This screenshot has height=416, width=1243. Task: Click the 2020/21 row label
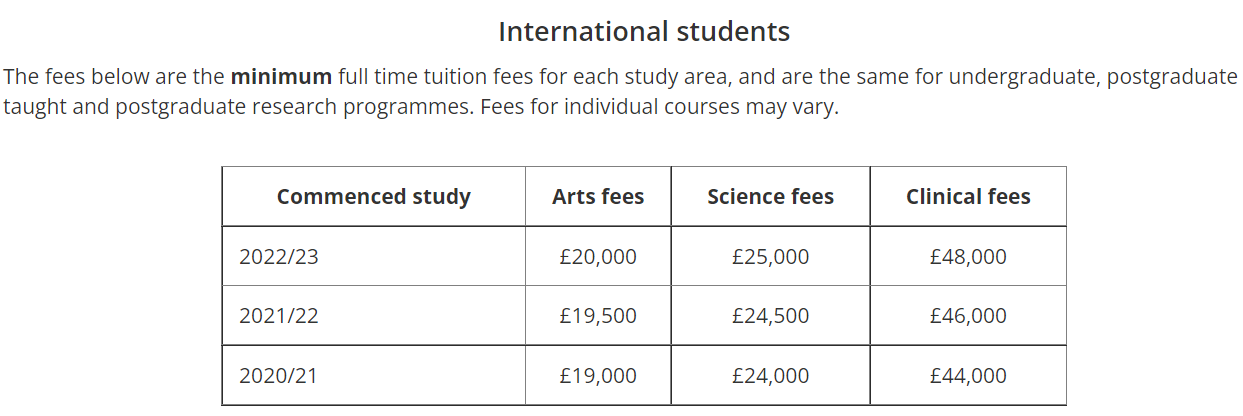pos(279,376)
